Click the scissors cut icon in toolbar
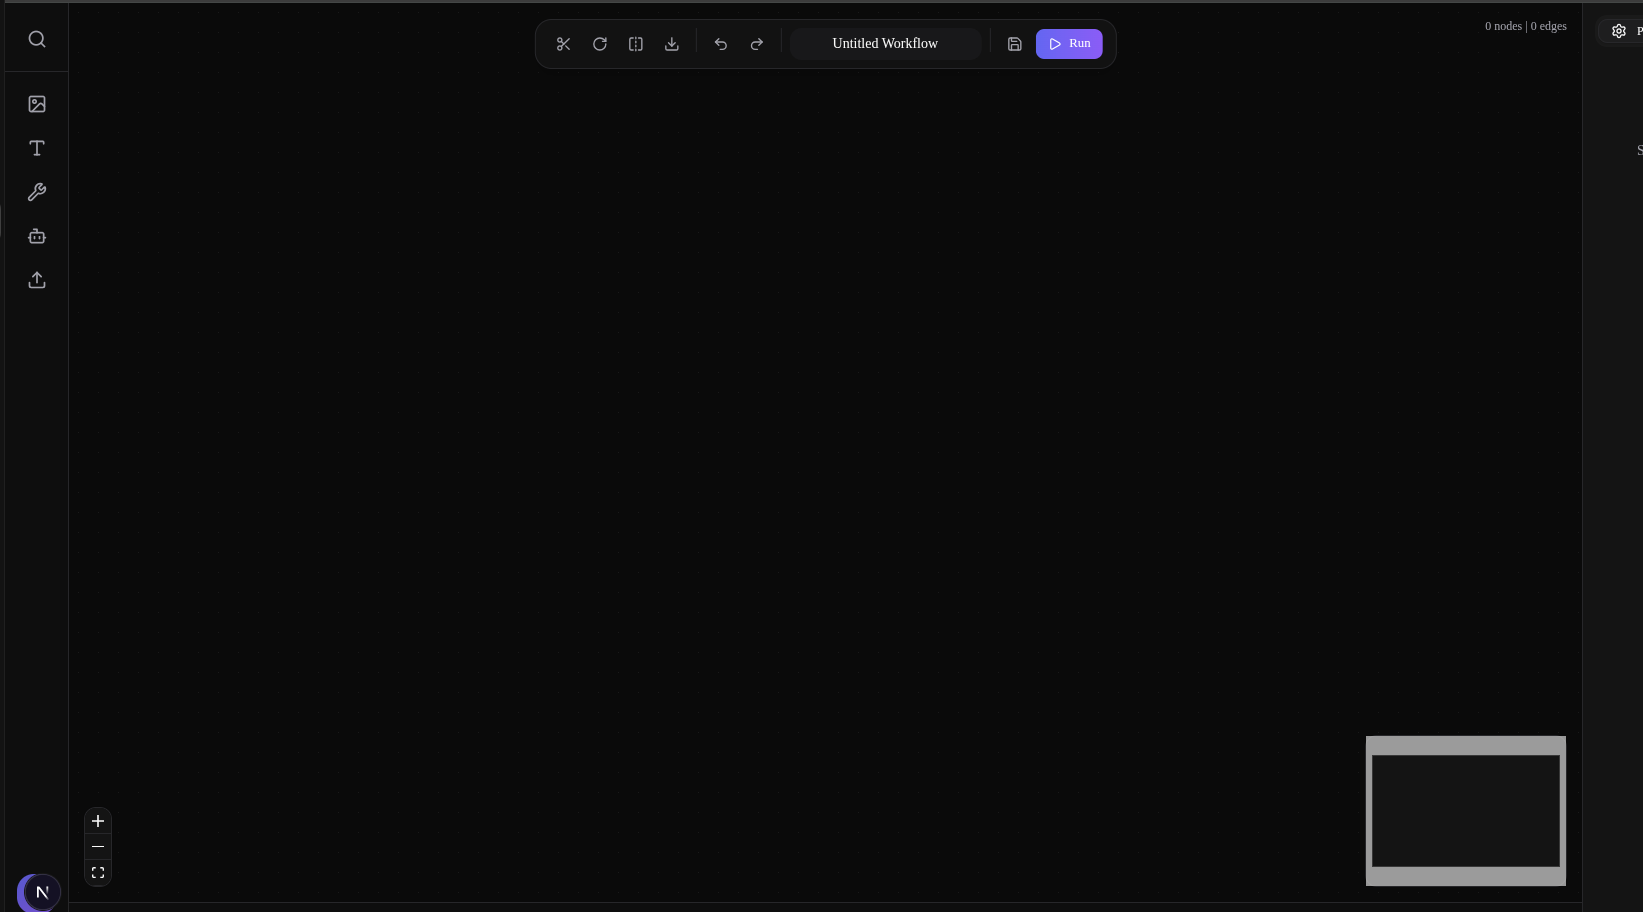1643x912 pixels. pyautogui.click(x=564, y=44)
